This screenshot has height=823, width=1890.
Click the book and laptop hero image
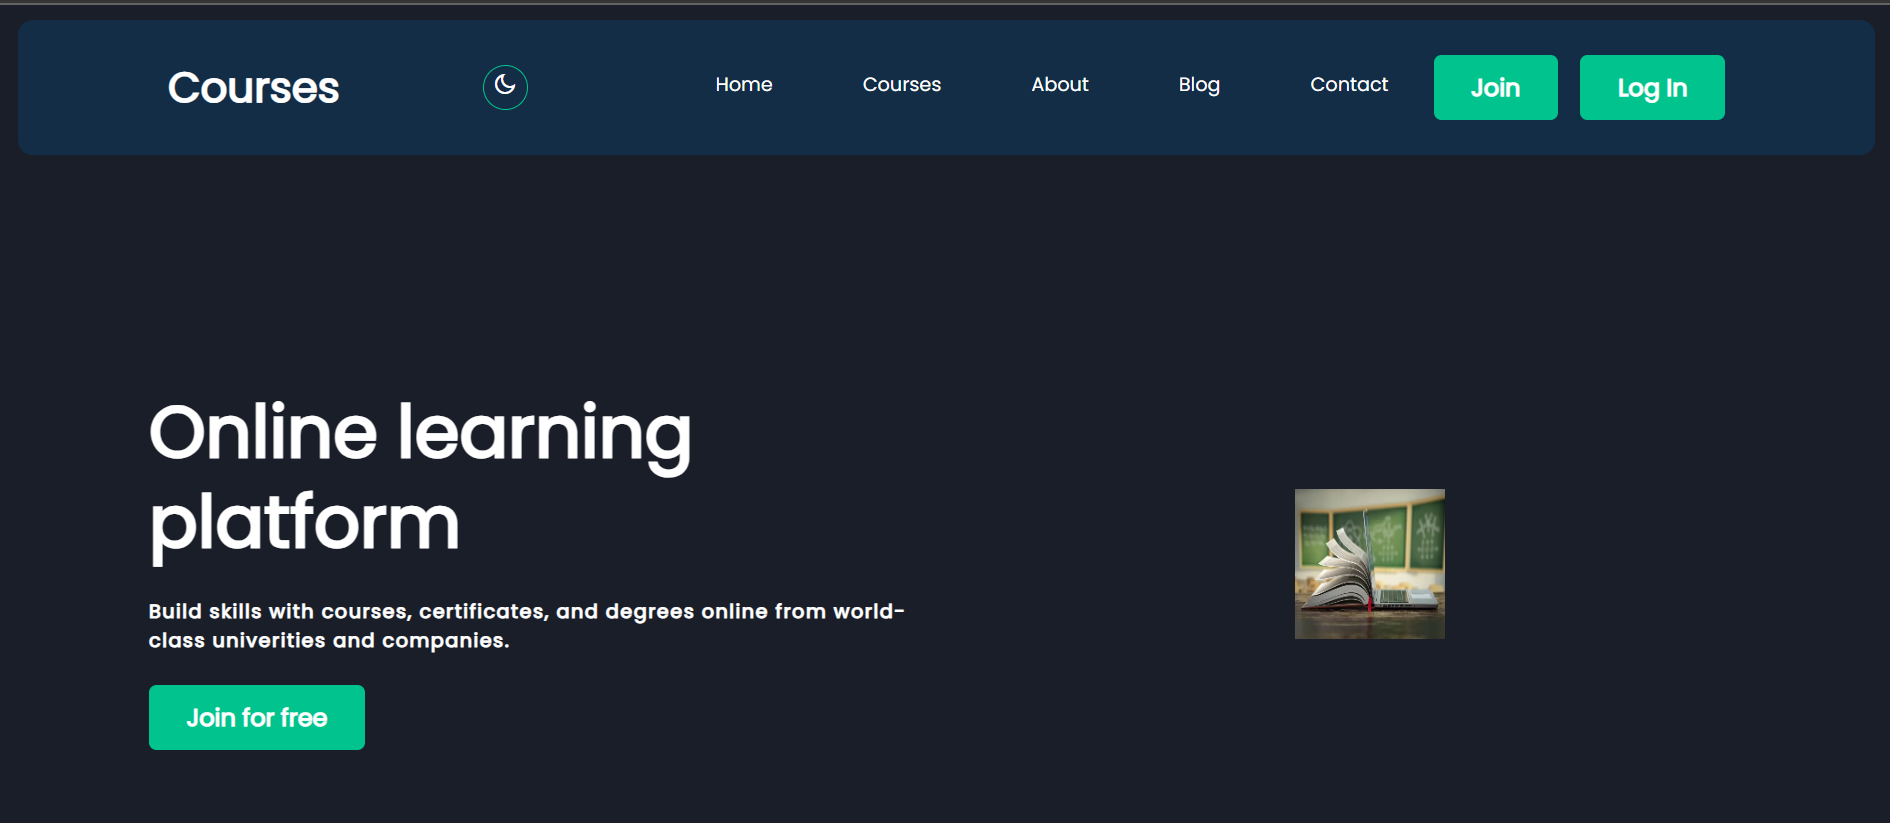1369,564
